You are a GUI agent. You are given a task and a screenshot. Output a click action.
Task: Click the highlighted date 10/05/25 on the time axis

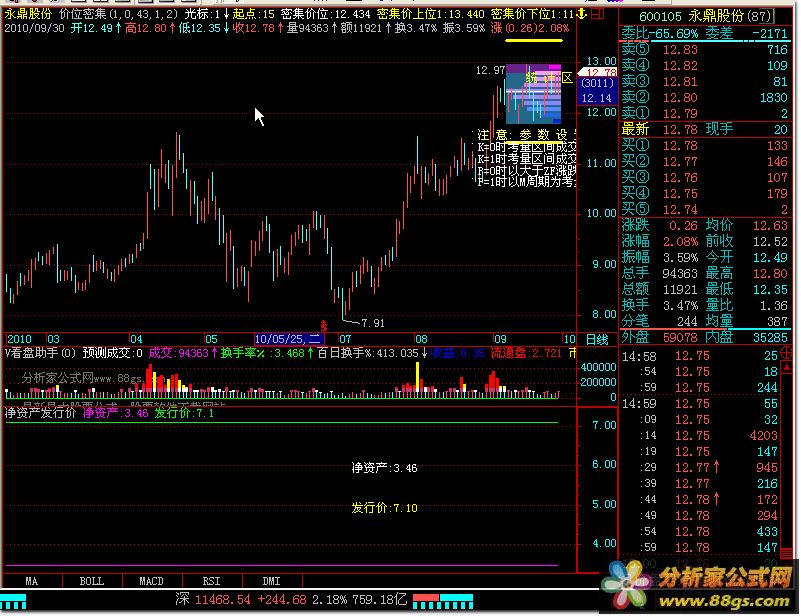pos(289,339)
